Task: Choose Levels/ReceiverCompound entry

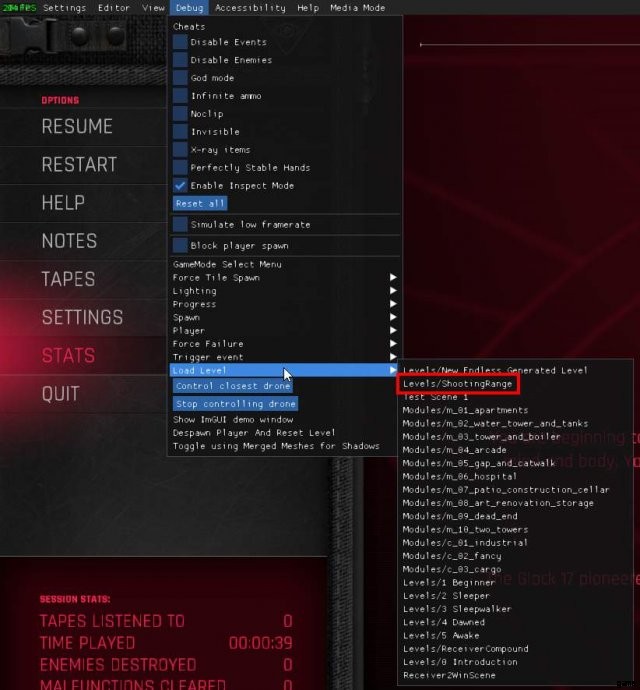Action: 466,649
